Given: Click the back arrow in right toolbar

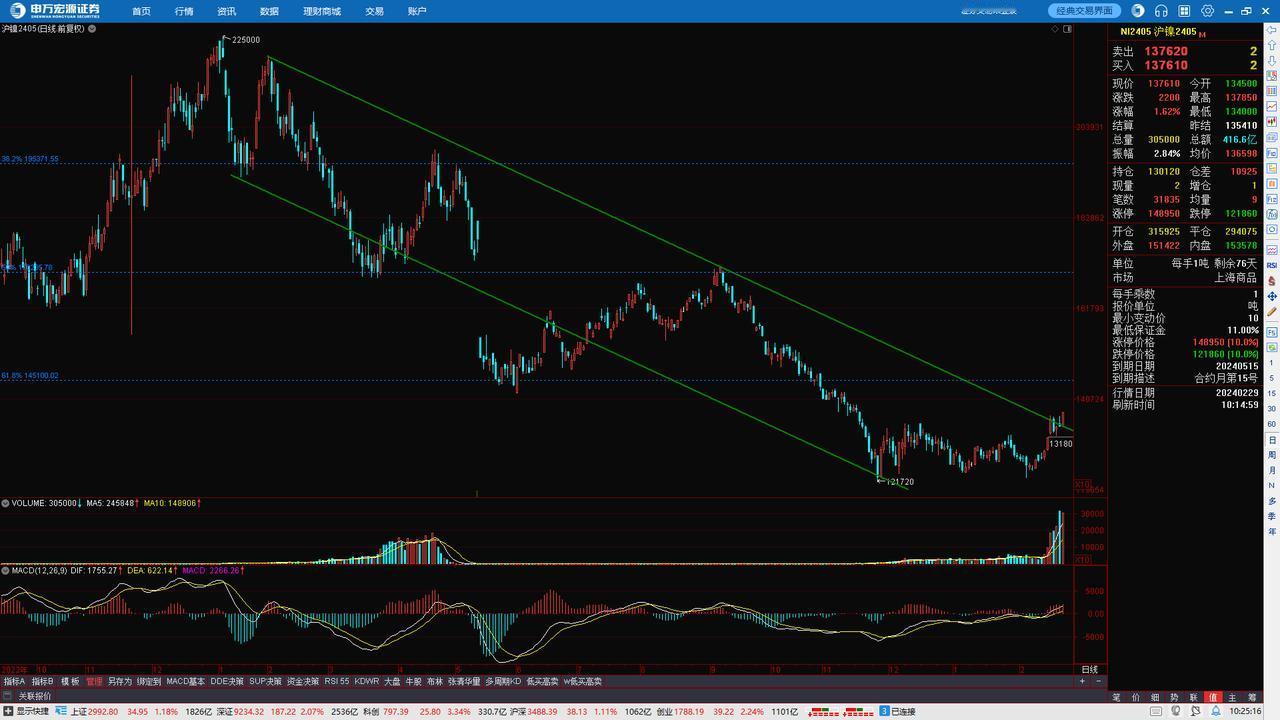Looking at the screenshot, I should 1272,30.
